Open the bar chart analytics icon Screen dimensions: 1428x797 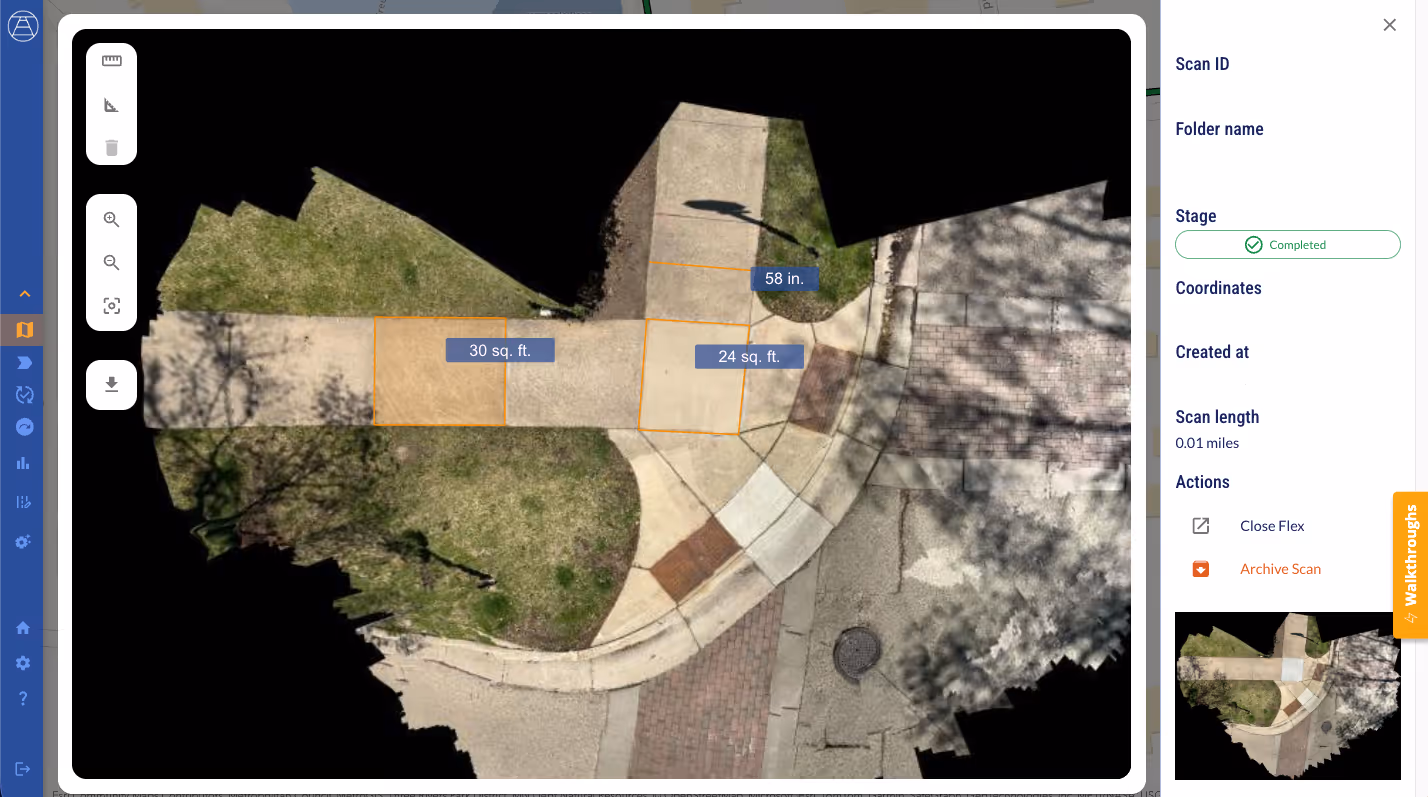tap(24, 463)
